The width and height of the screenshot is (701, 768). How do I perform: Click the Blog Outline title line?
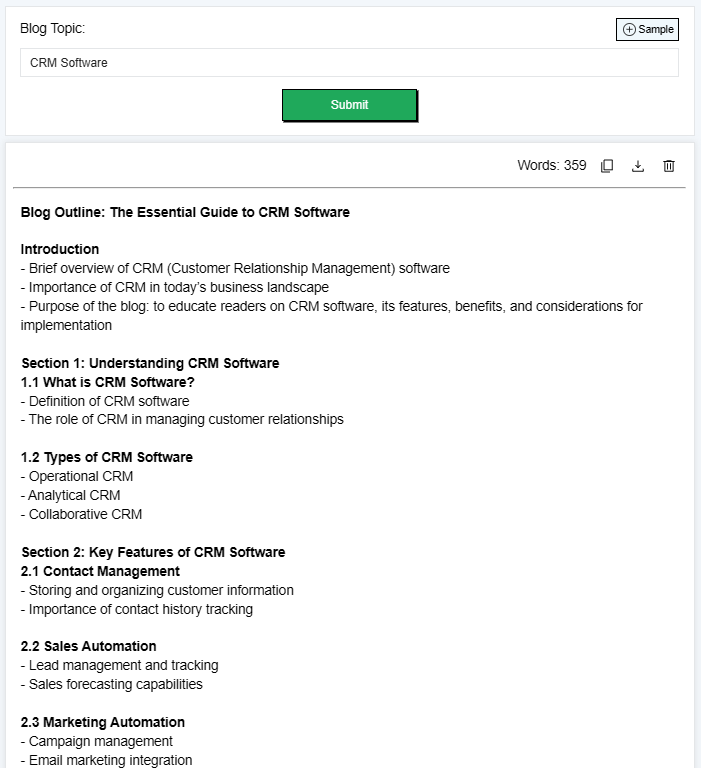click(x=185, y=212)
